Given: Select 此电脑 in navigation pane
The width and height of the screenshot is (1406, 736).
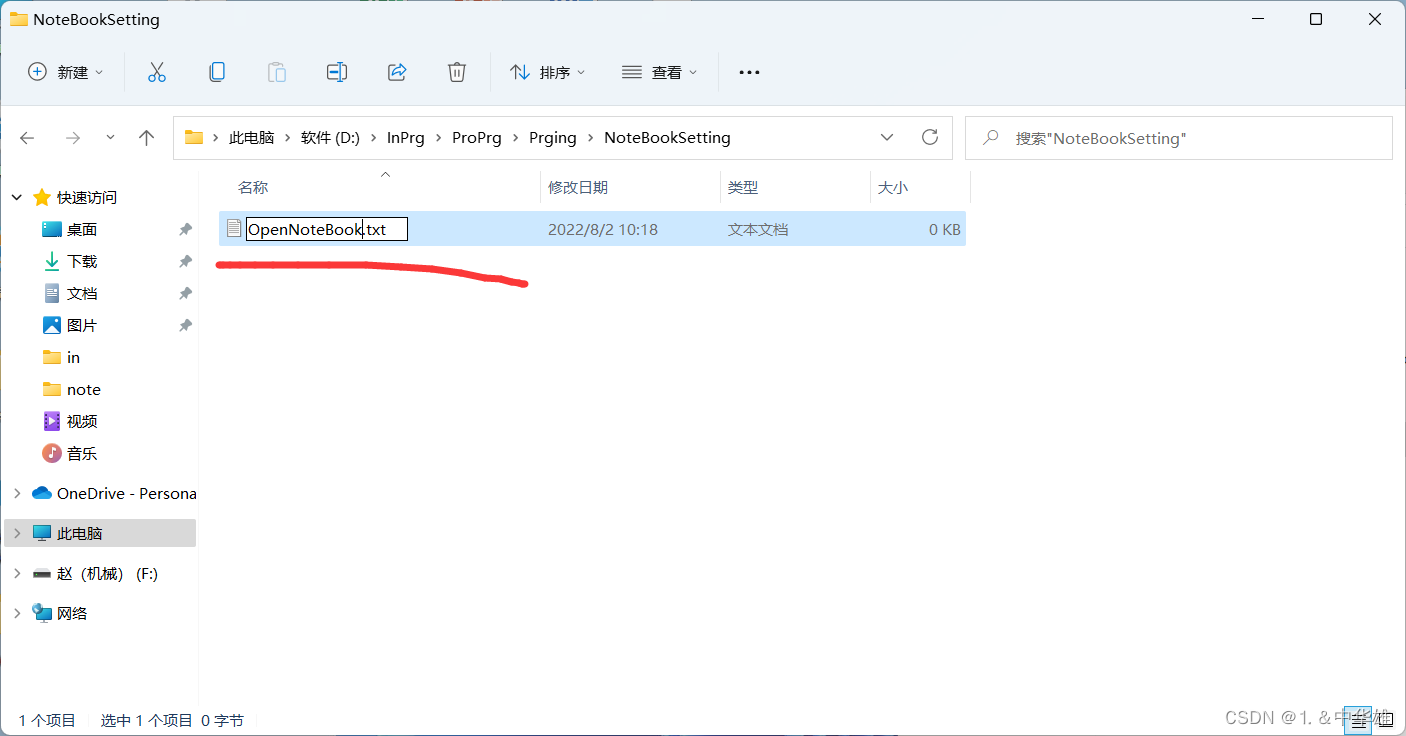Looking at the screenshot, I should coord(79,533).
